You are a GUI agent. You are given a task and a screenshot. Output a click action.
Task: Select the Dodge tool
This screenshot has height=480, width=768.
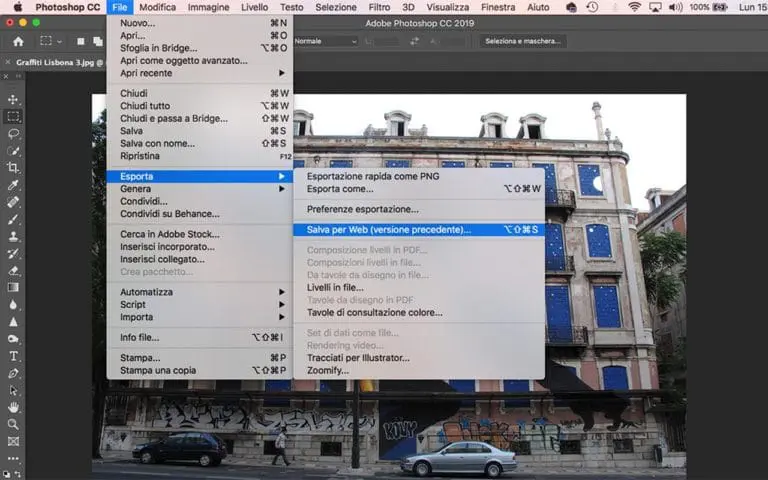pyautogui.click(x=13, y=339)
